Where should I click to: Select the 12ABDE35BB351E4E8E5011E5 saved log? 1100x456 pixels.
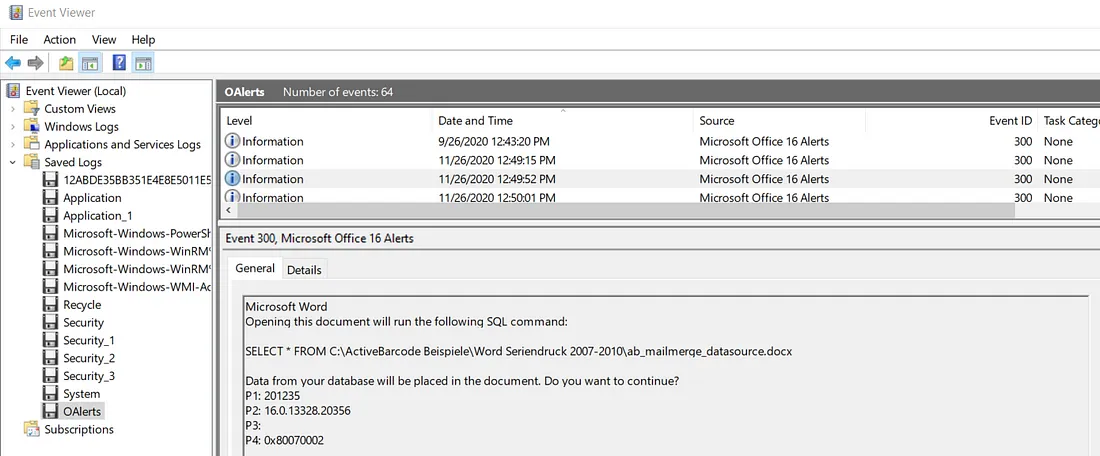coord(136,180)
